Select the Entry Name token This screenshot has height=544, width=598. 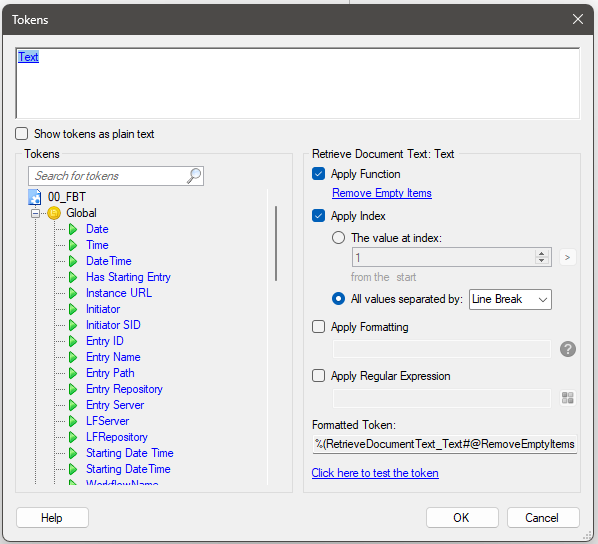pos(113,357)
